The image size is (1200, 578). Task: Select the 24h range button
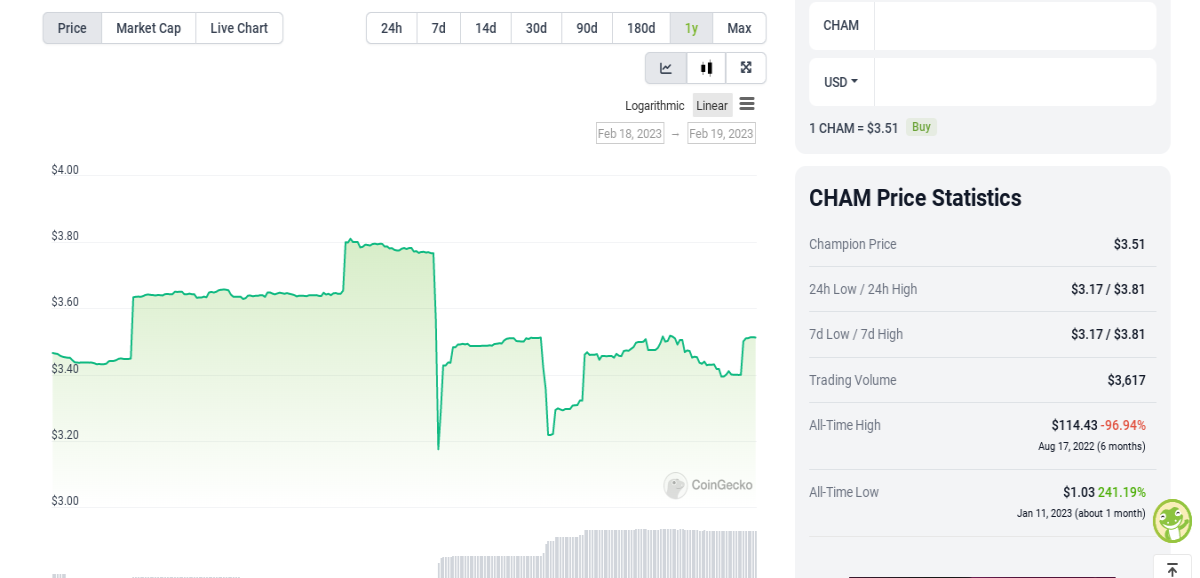pyautogui.click(x=391, y=28)
